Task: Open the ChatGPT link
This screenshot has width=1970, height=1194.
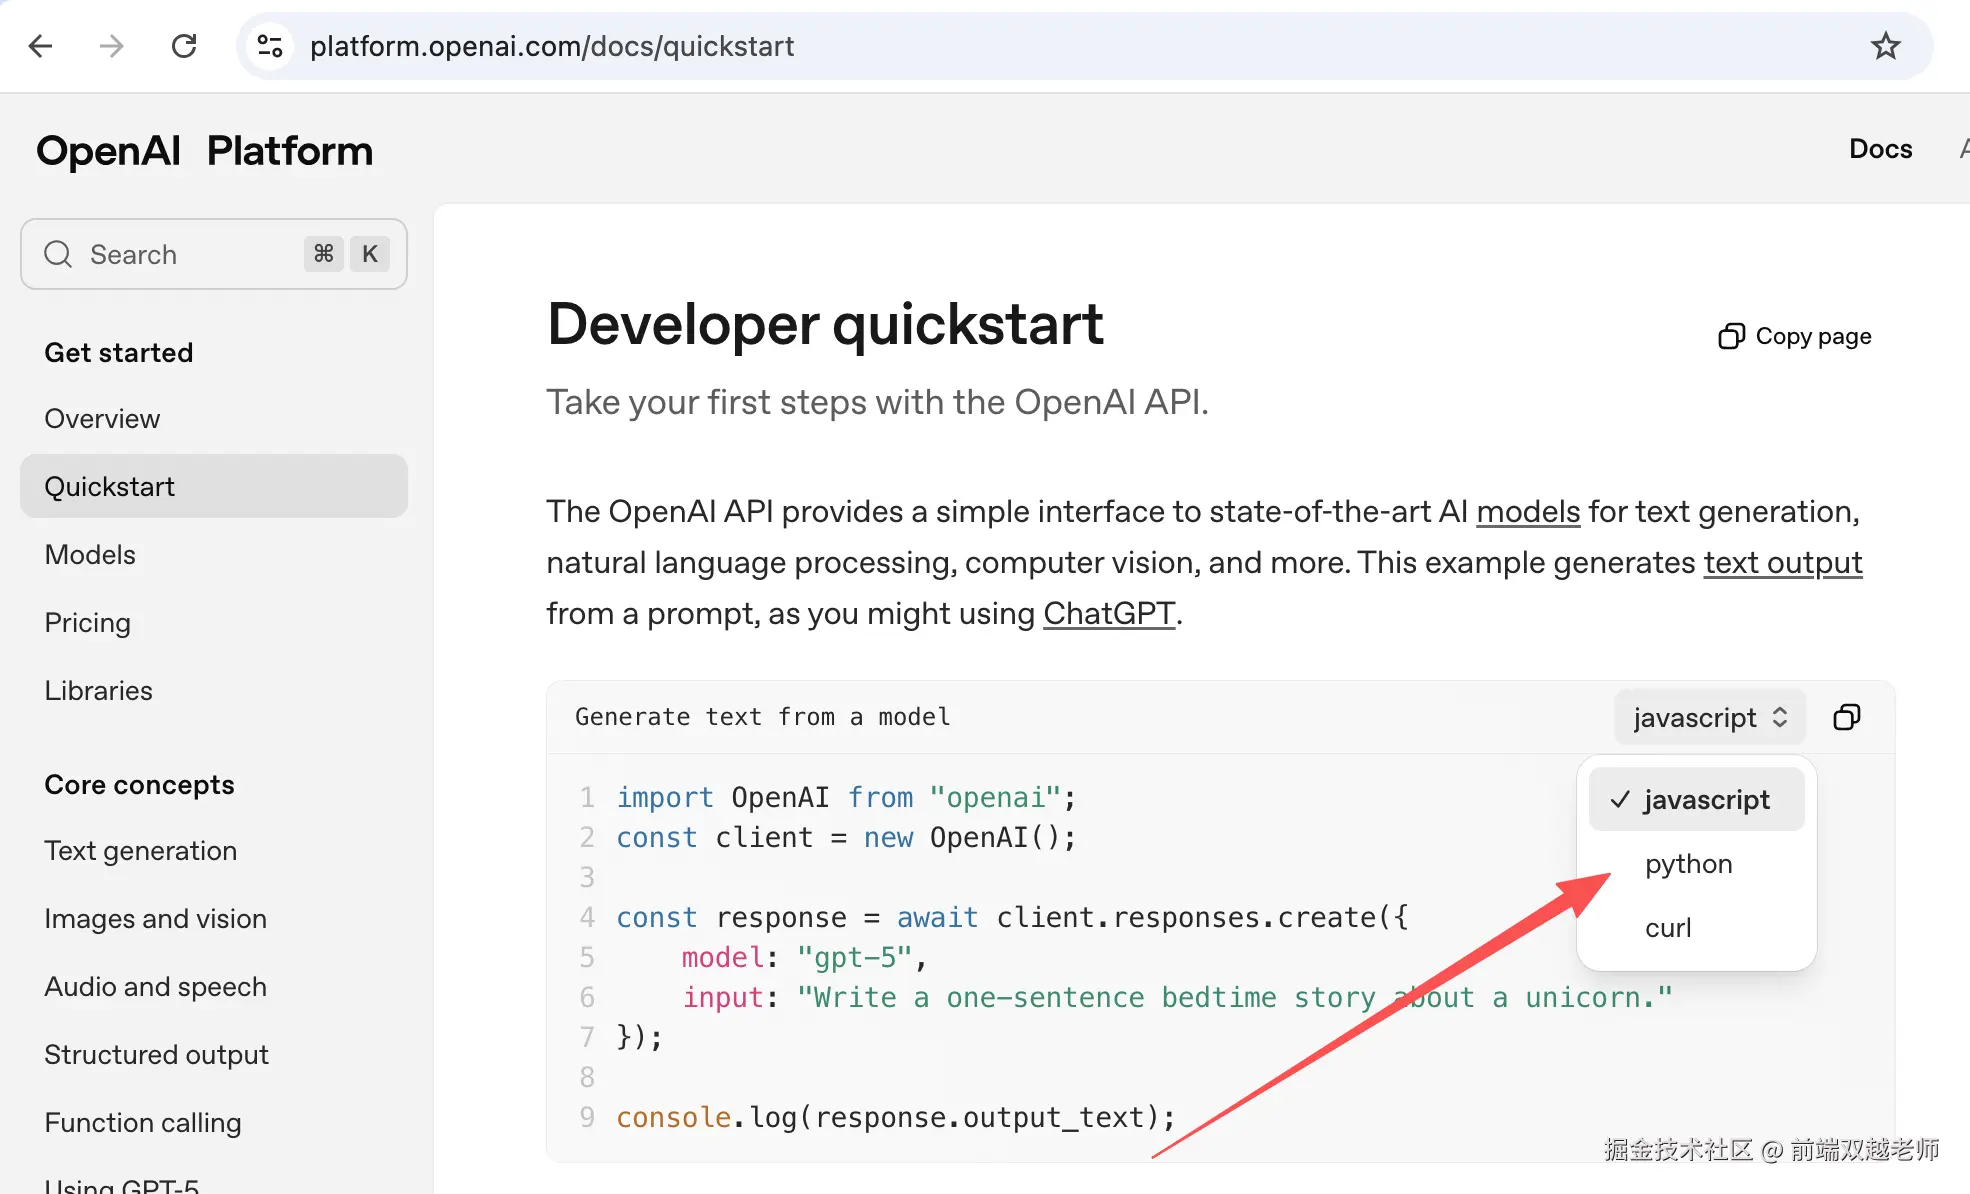Action: tap(1108, 614)
